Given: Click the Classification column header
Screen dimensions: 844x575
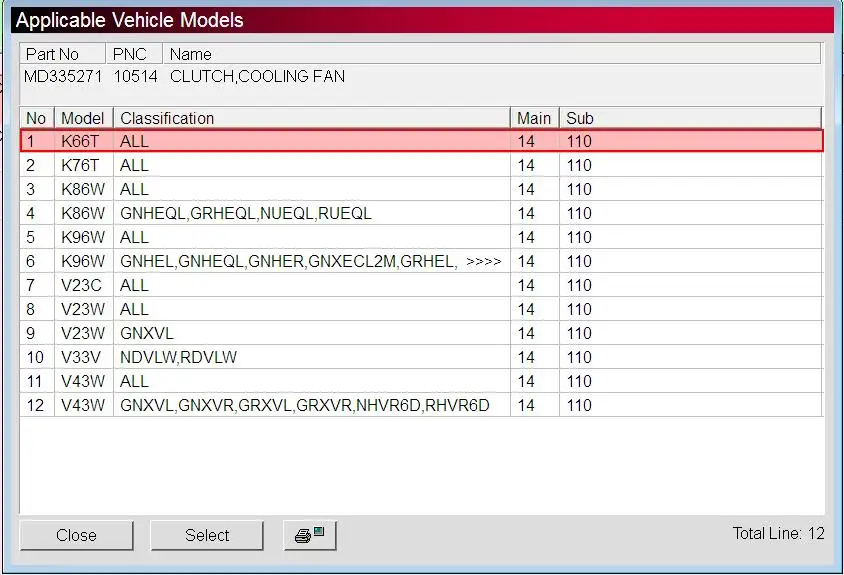Looking at the screenshot, I should pos(312,118).
